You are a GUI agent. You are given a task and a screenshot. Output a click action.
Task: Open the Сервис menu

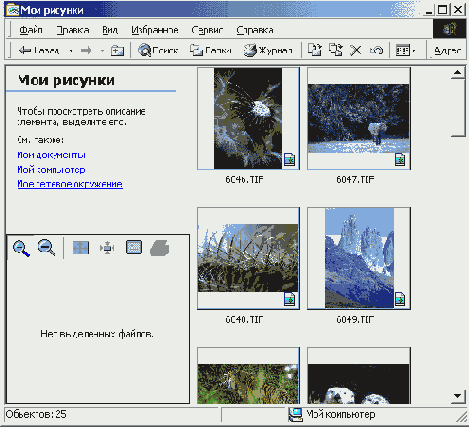pos(207,30)
